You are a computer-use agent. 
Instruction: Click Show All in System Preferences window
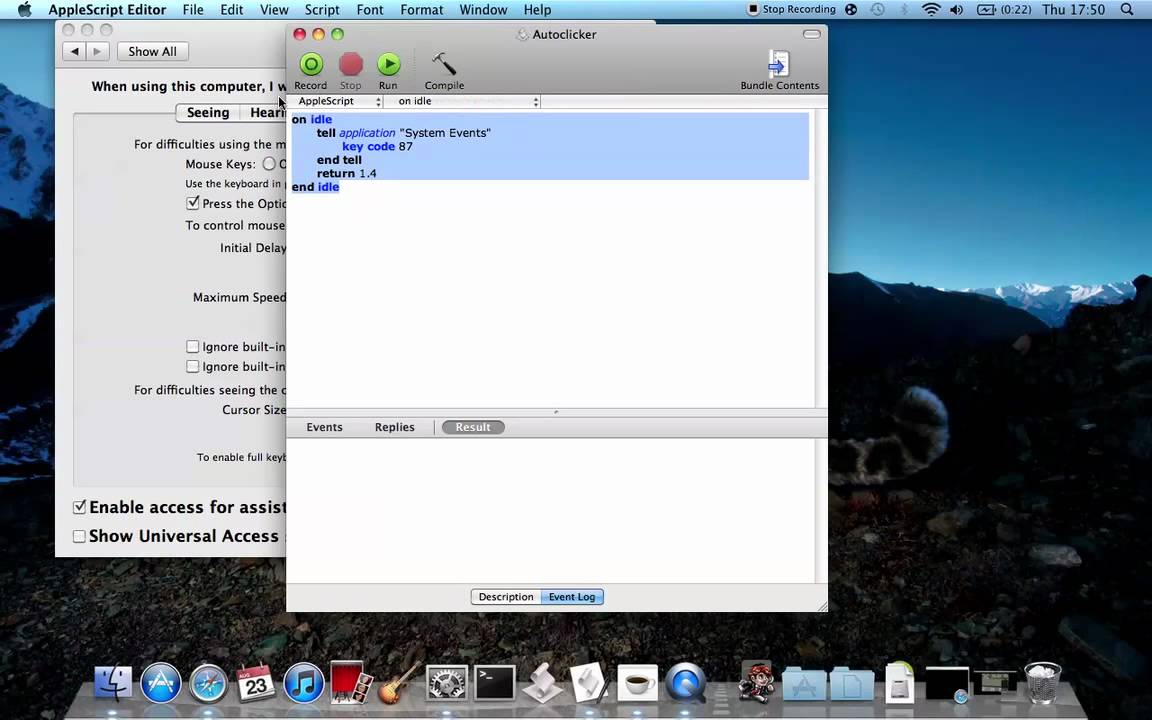(x=152, y=51)
